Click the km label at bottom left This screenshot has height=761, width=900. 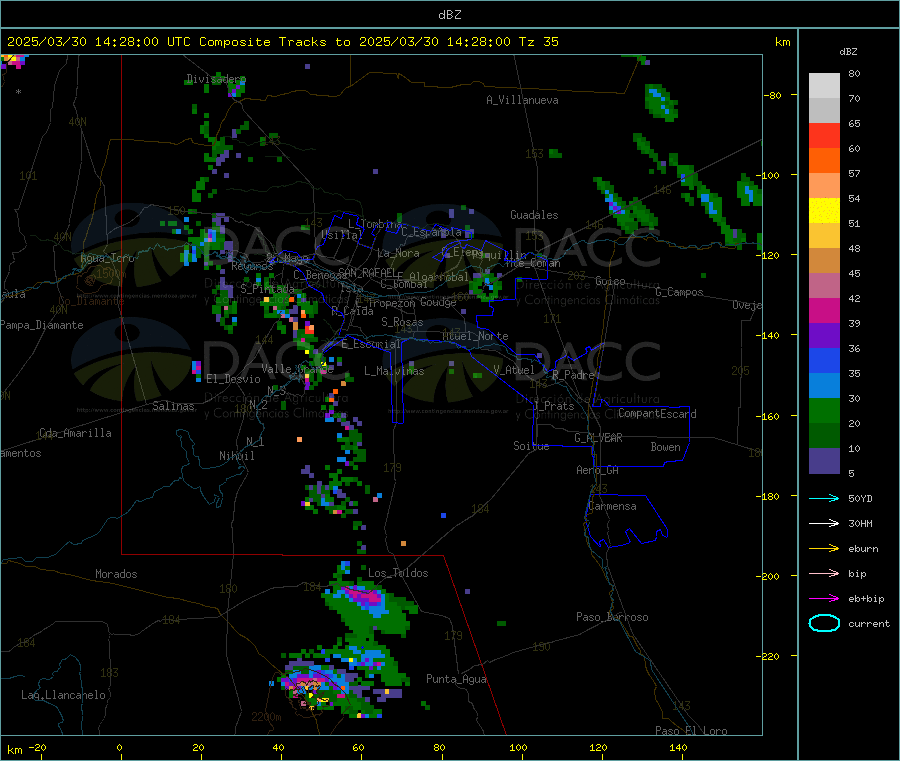pos(14,750)
